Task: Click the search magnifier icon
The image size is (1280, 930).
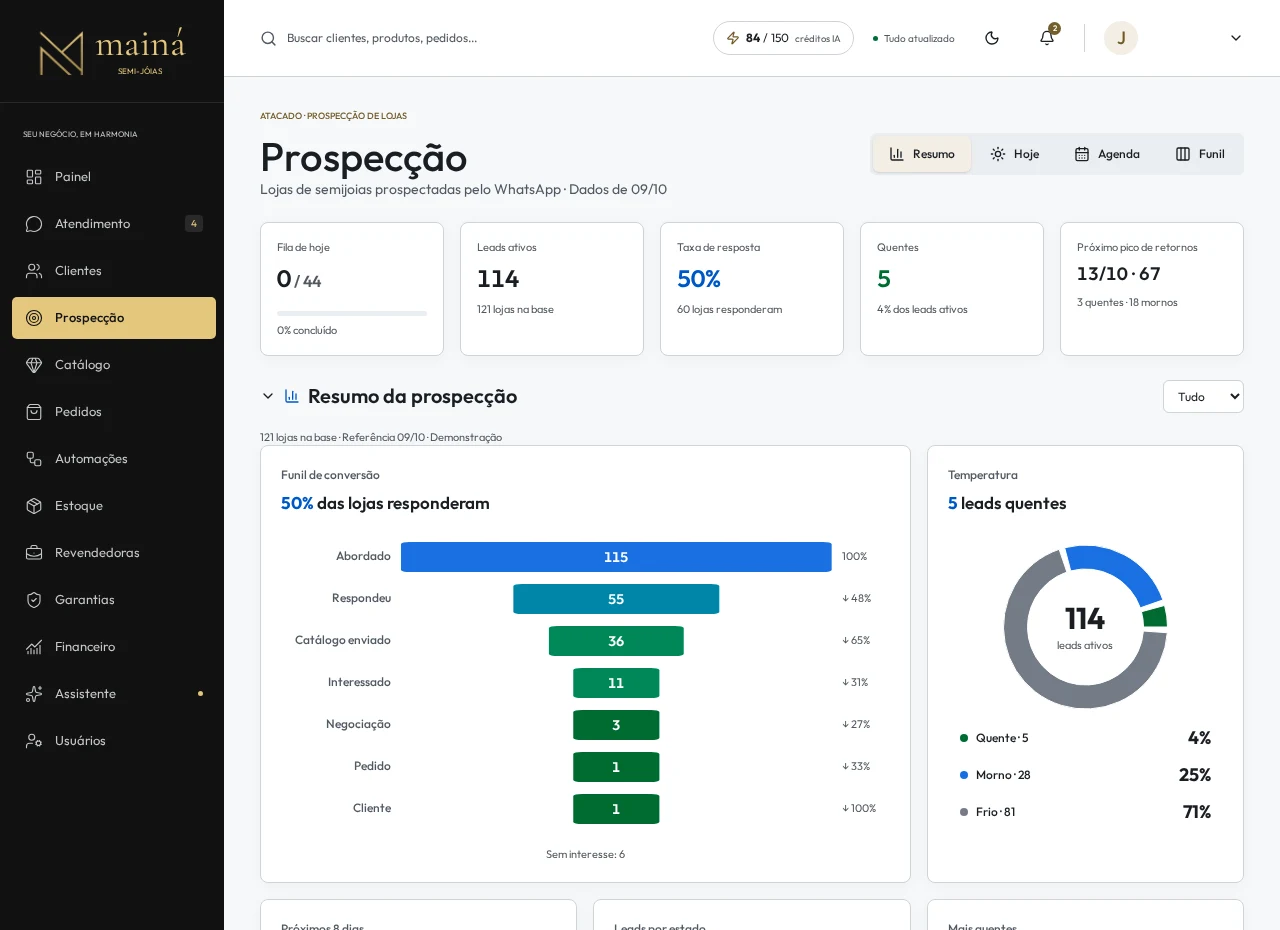Action: click(x=268, y=38)
